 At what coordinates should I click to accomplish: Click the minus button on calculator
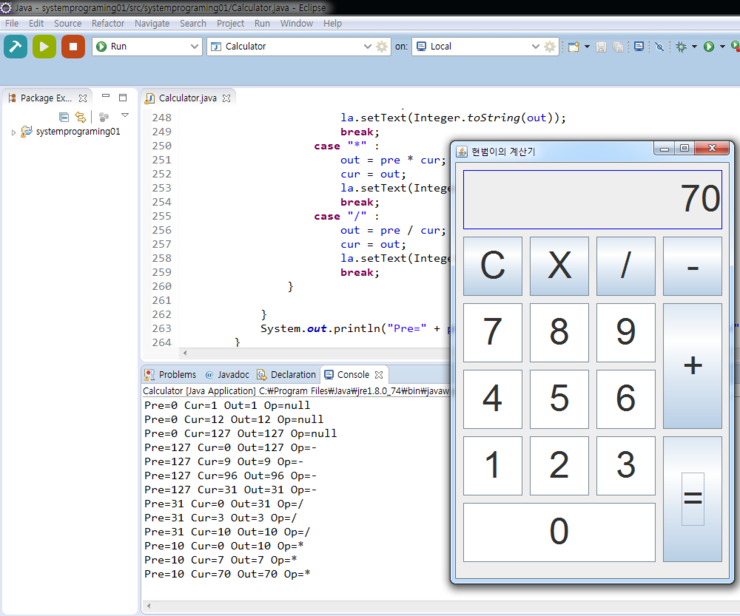(x=692, y=266)
